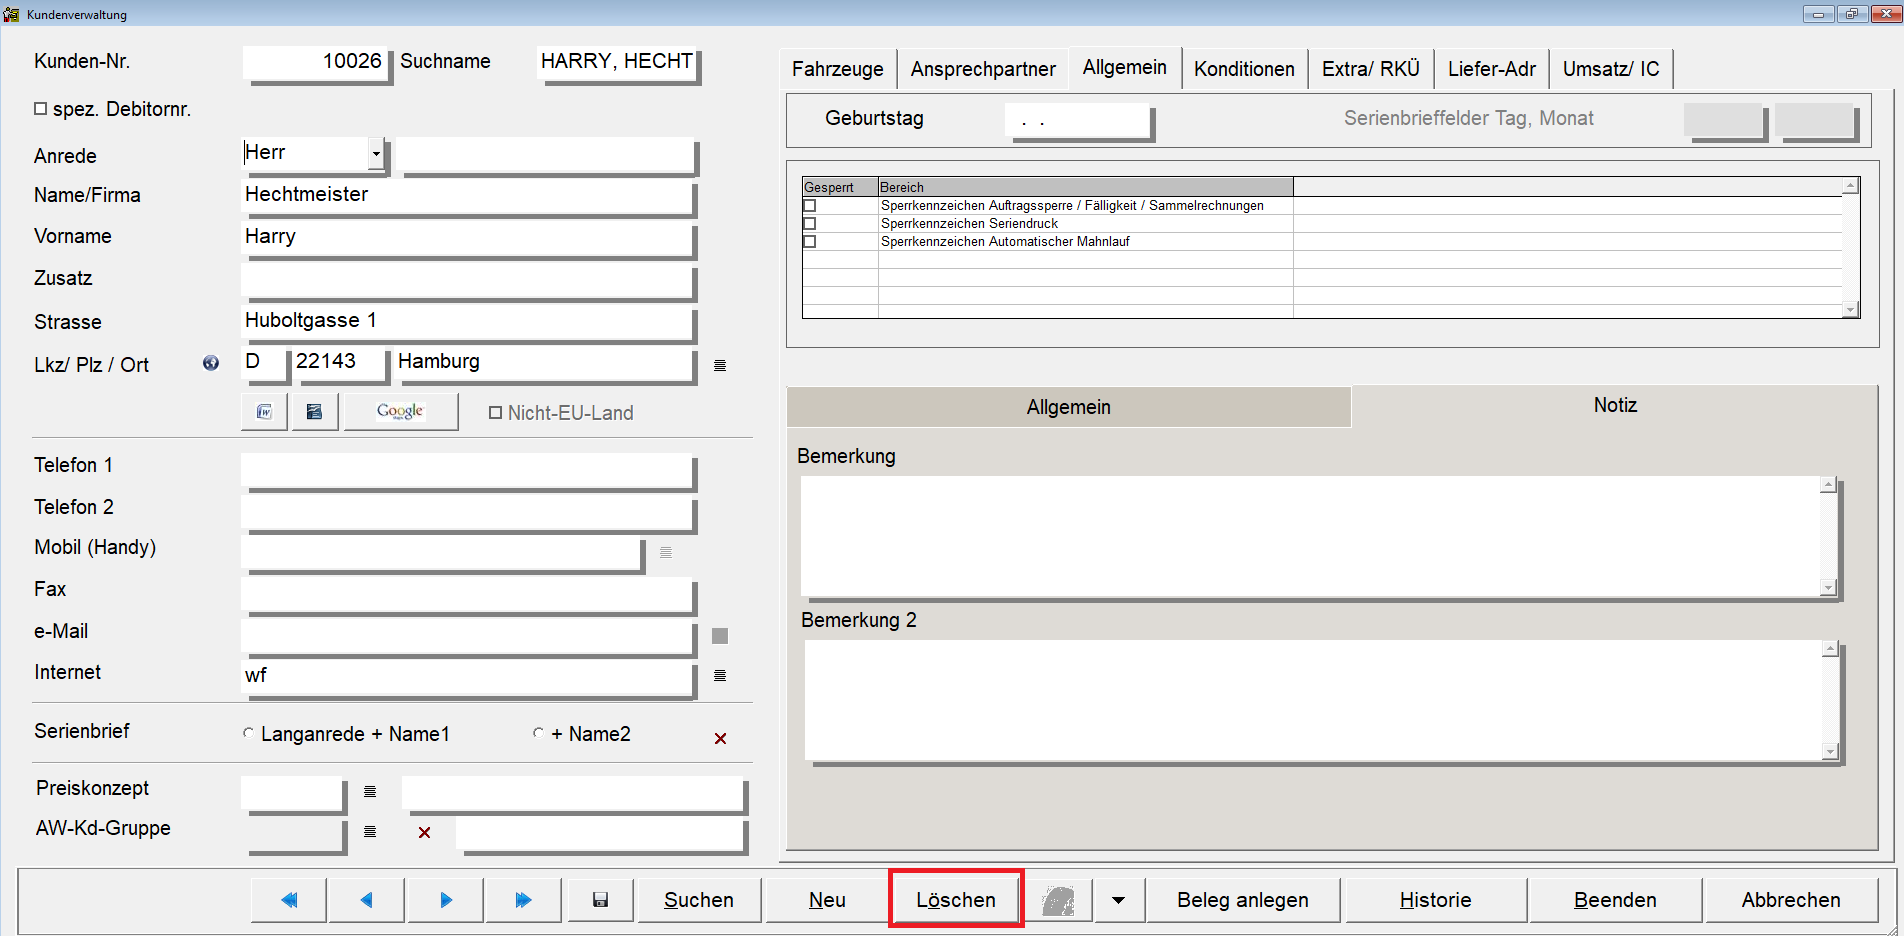Click the Geburtstag date field

tap(1078, 120)
